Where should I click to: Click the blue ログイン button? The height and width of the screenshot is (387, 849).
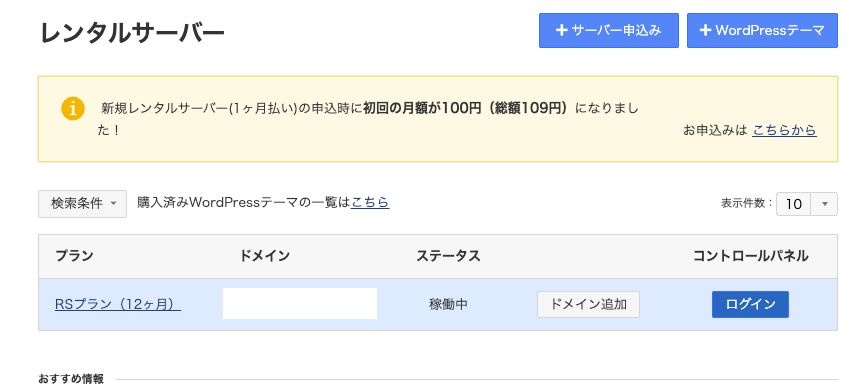point(750,304)
